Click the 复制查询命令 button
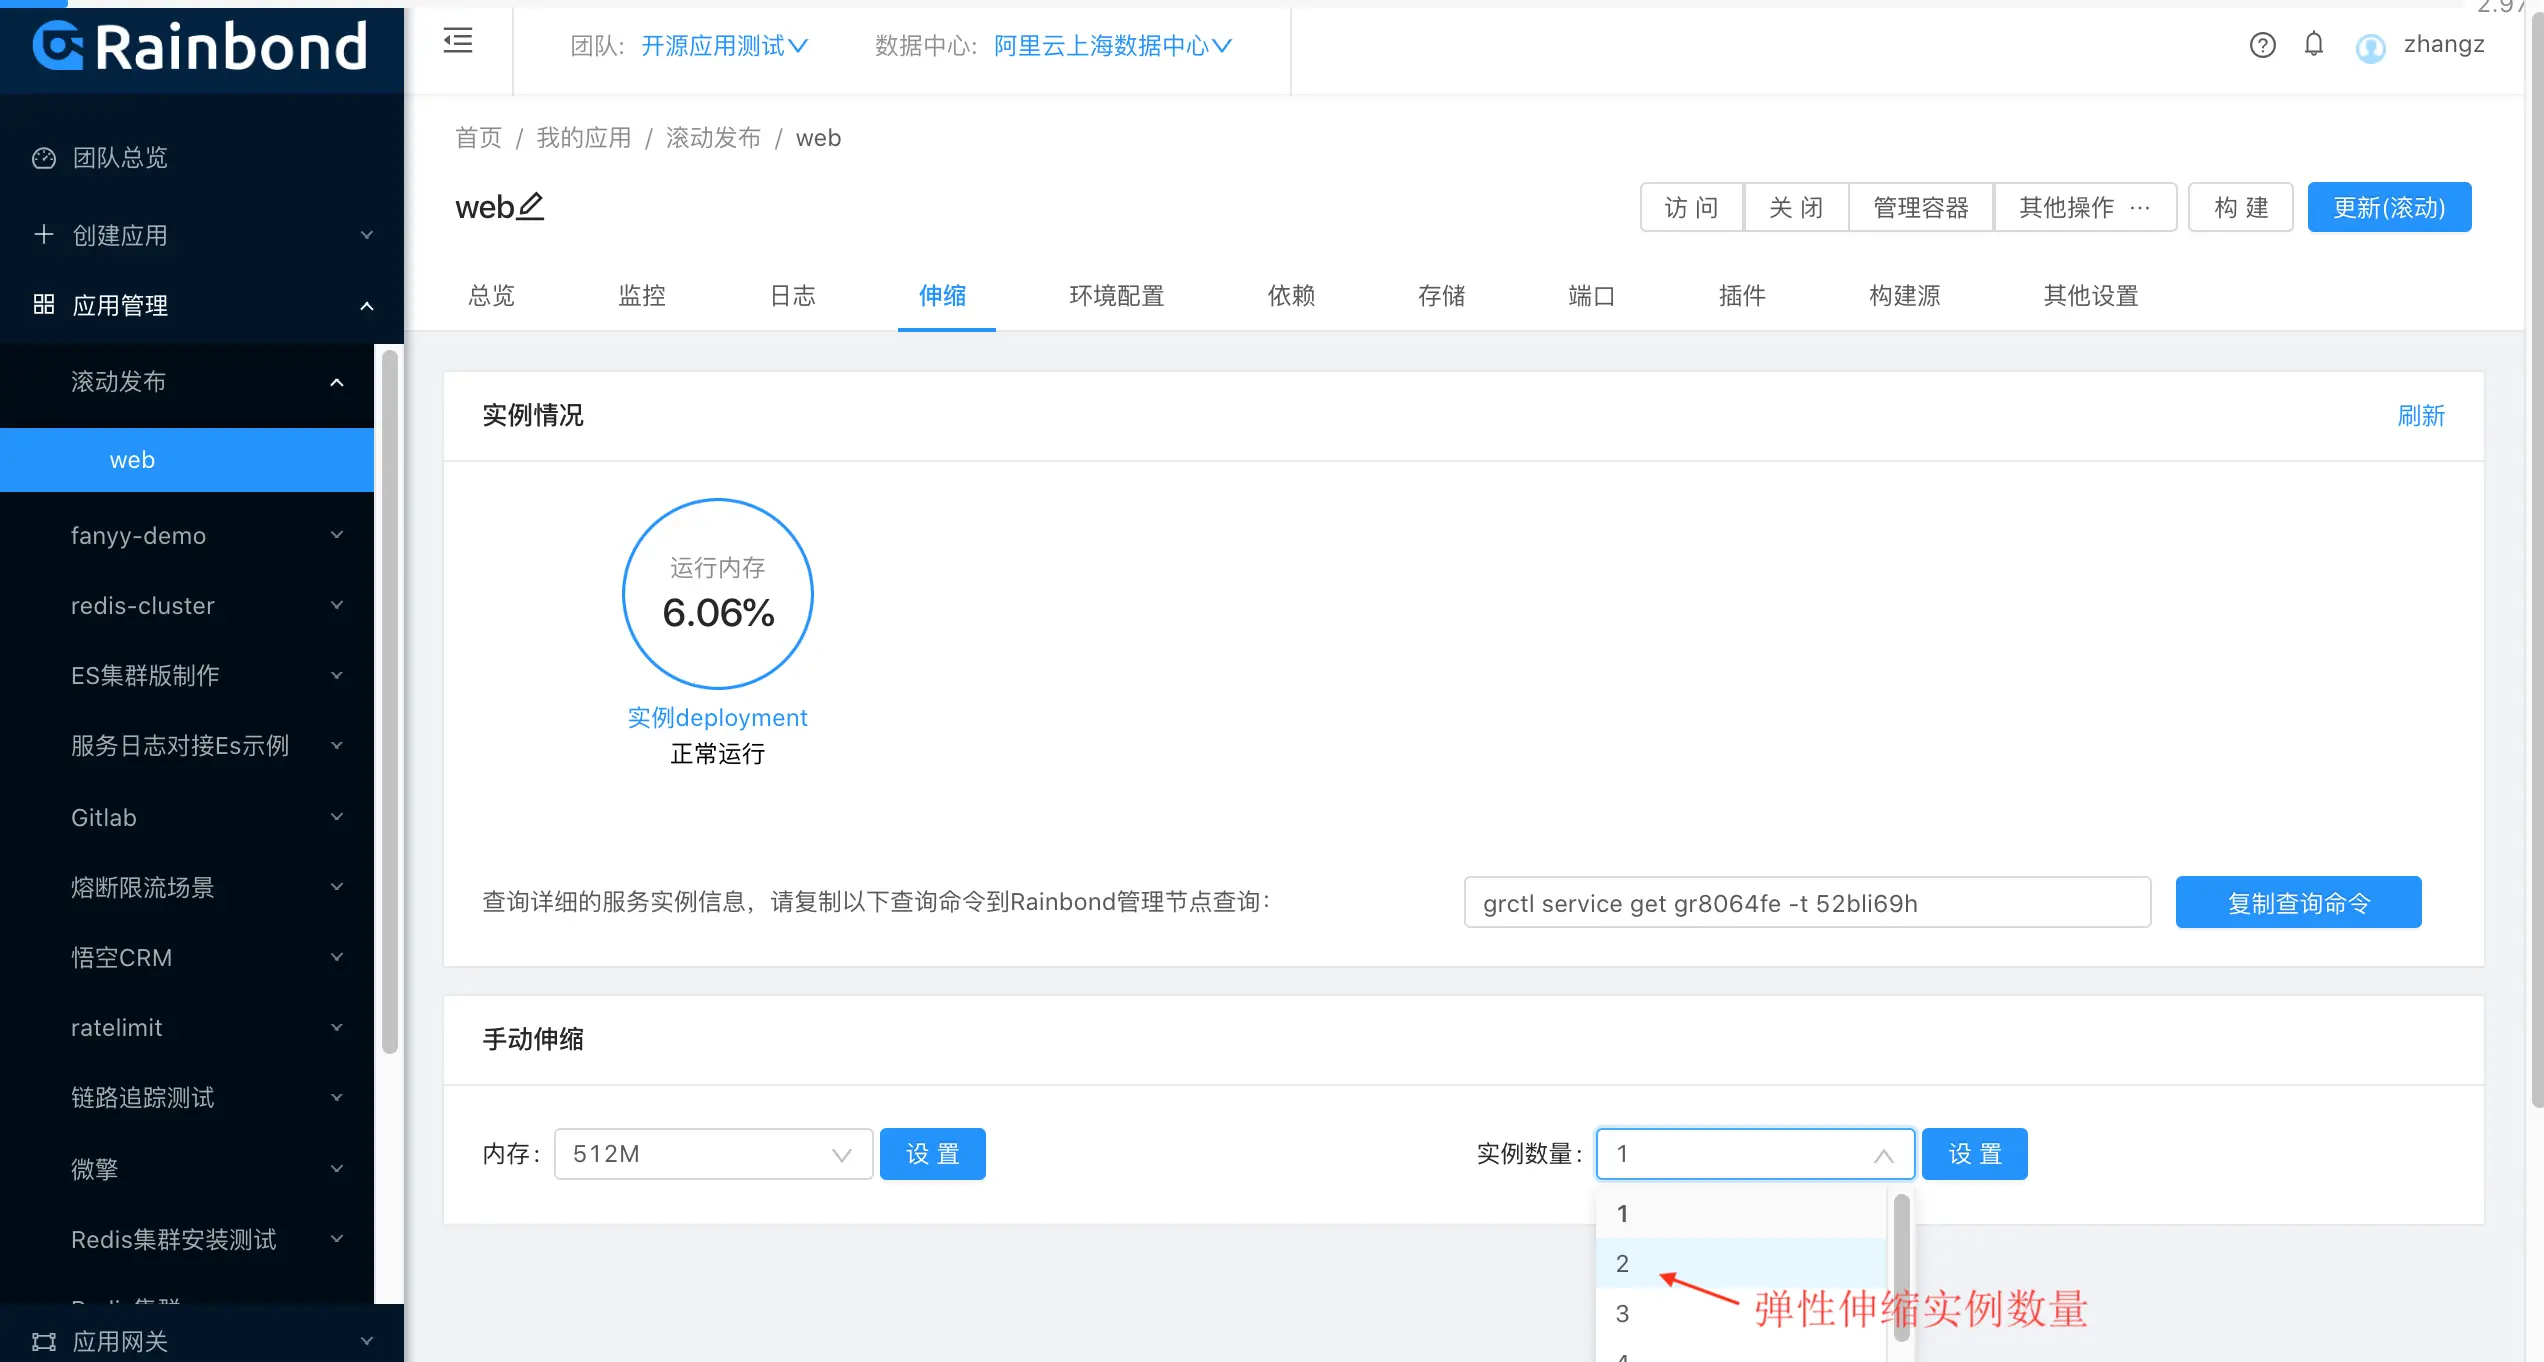Screen dimensions: 2544x1362 [2298, 903]
